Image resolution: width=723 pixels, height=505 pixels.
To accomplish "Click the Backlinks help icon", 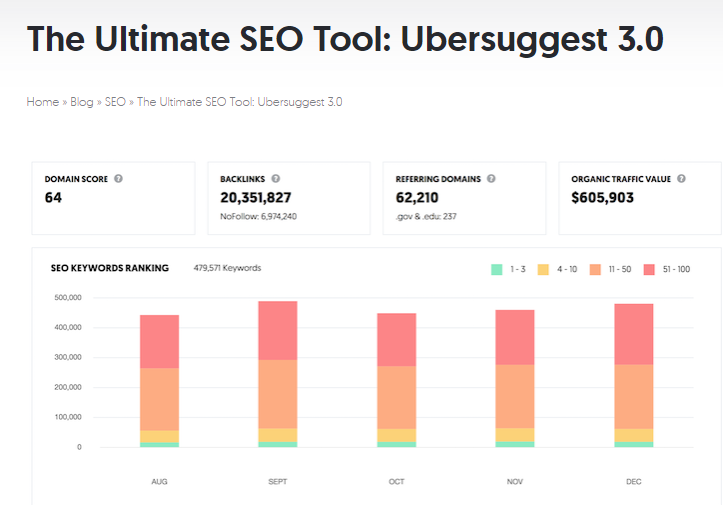I will [275, 179].
